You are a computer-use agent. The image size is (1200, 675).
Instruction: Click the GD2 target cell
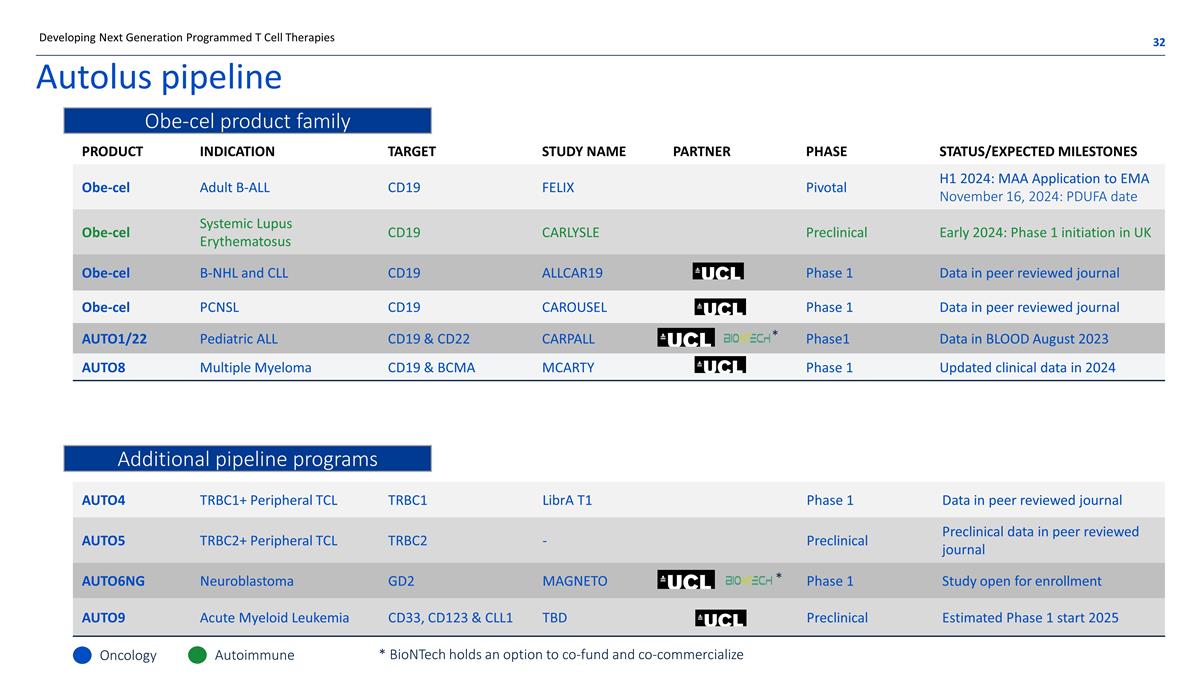pyautogui.click(x=401, y=581)
